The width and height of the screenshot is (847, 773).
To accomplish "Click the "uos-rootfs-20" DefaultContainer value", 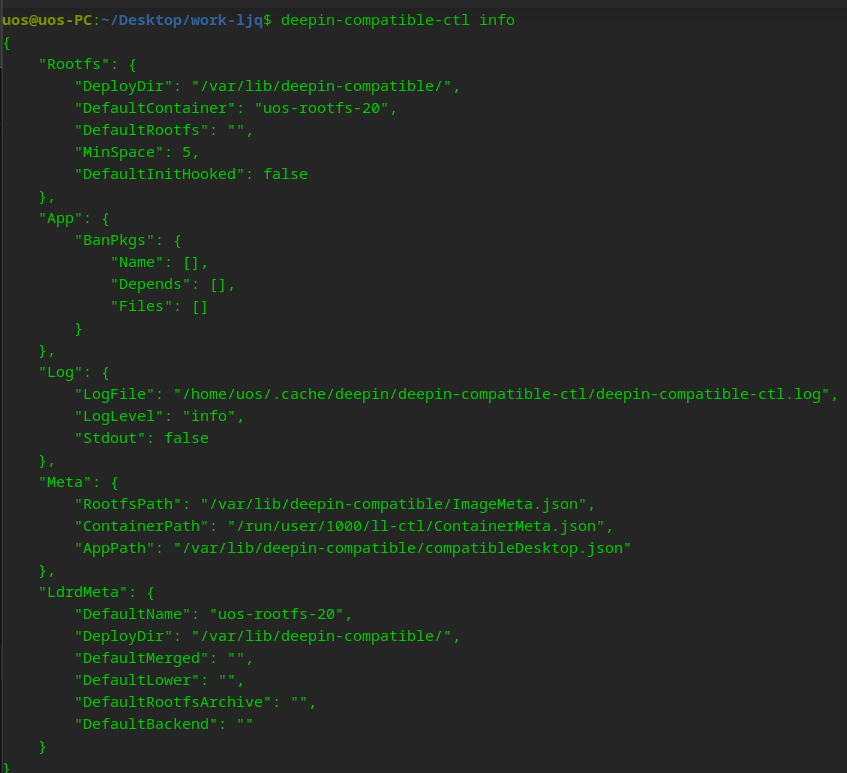I will pyautogui.click(x=321, y=109).
